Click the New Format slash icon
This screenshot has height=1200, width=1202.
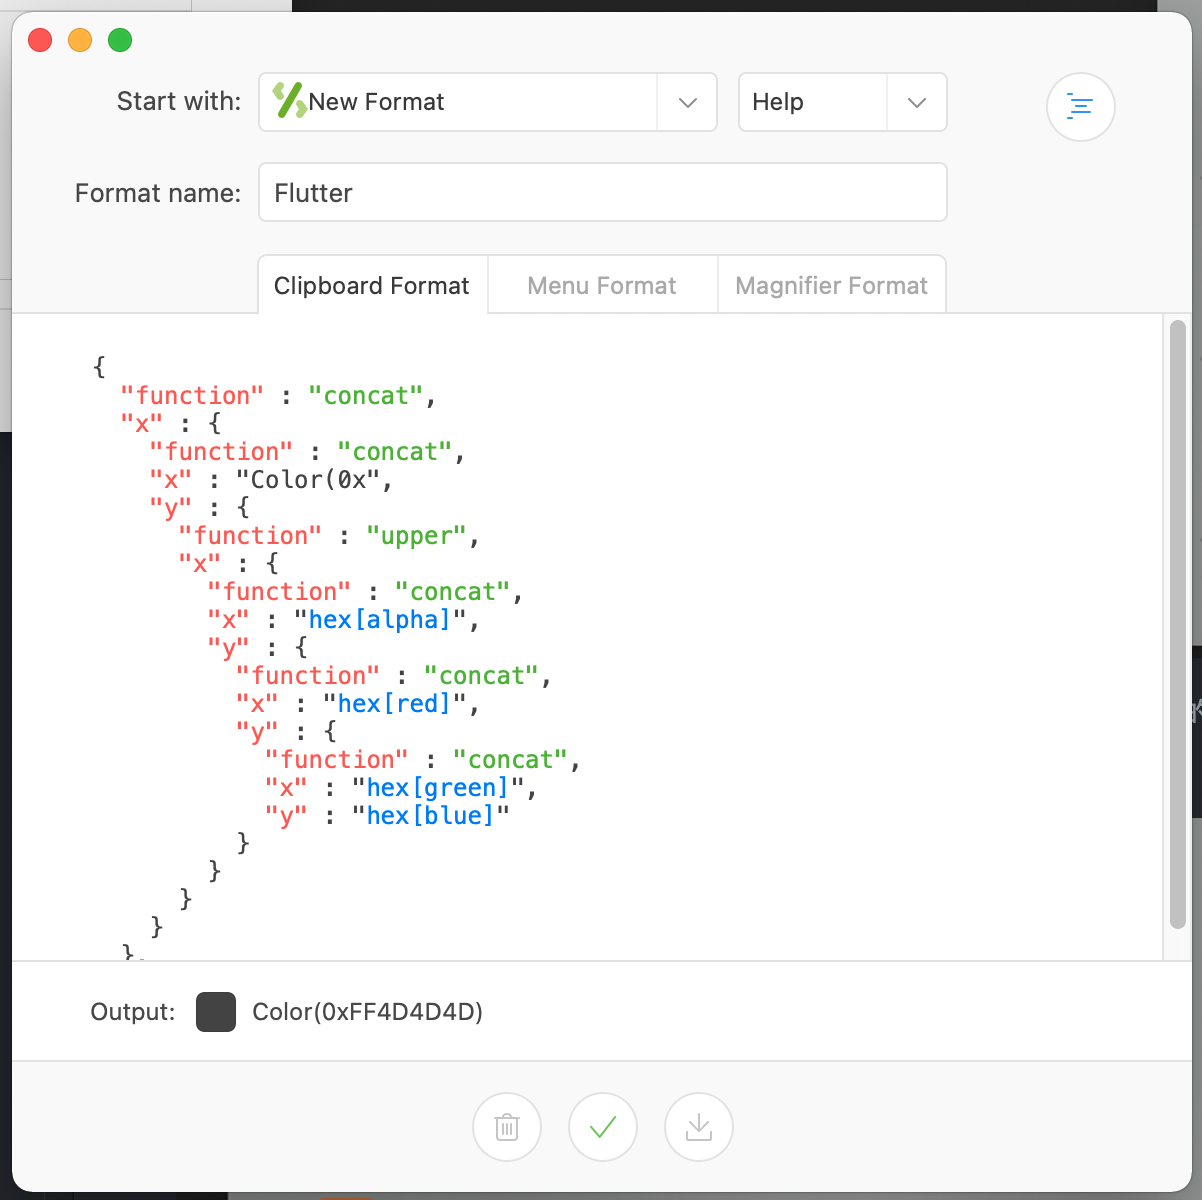290,101
